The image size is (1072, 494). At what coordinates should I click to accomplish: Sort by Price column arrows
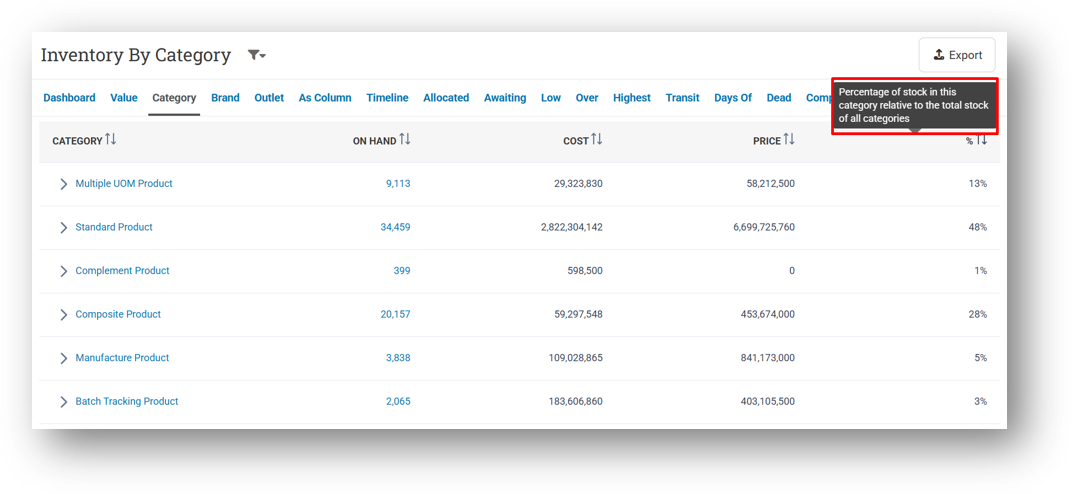(x=789, y=139)
